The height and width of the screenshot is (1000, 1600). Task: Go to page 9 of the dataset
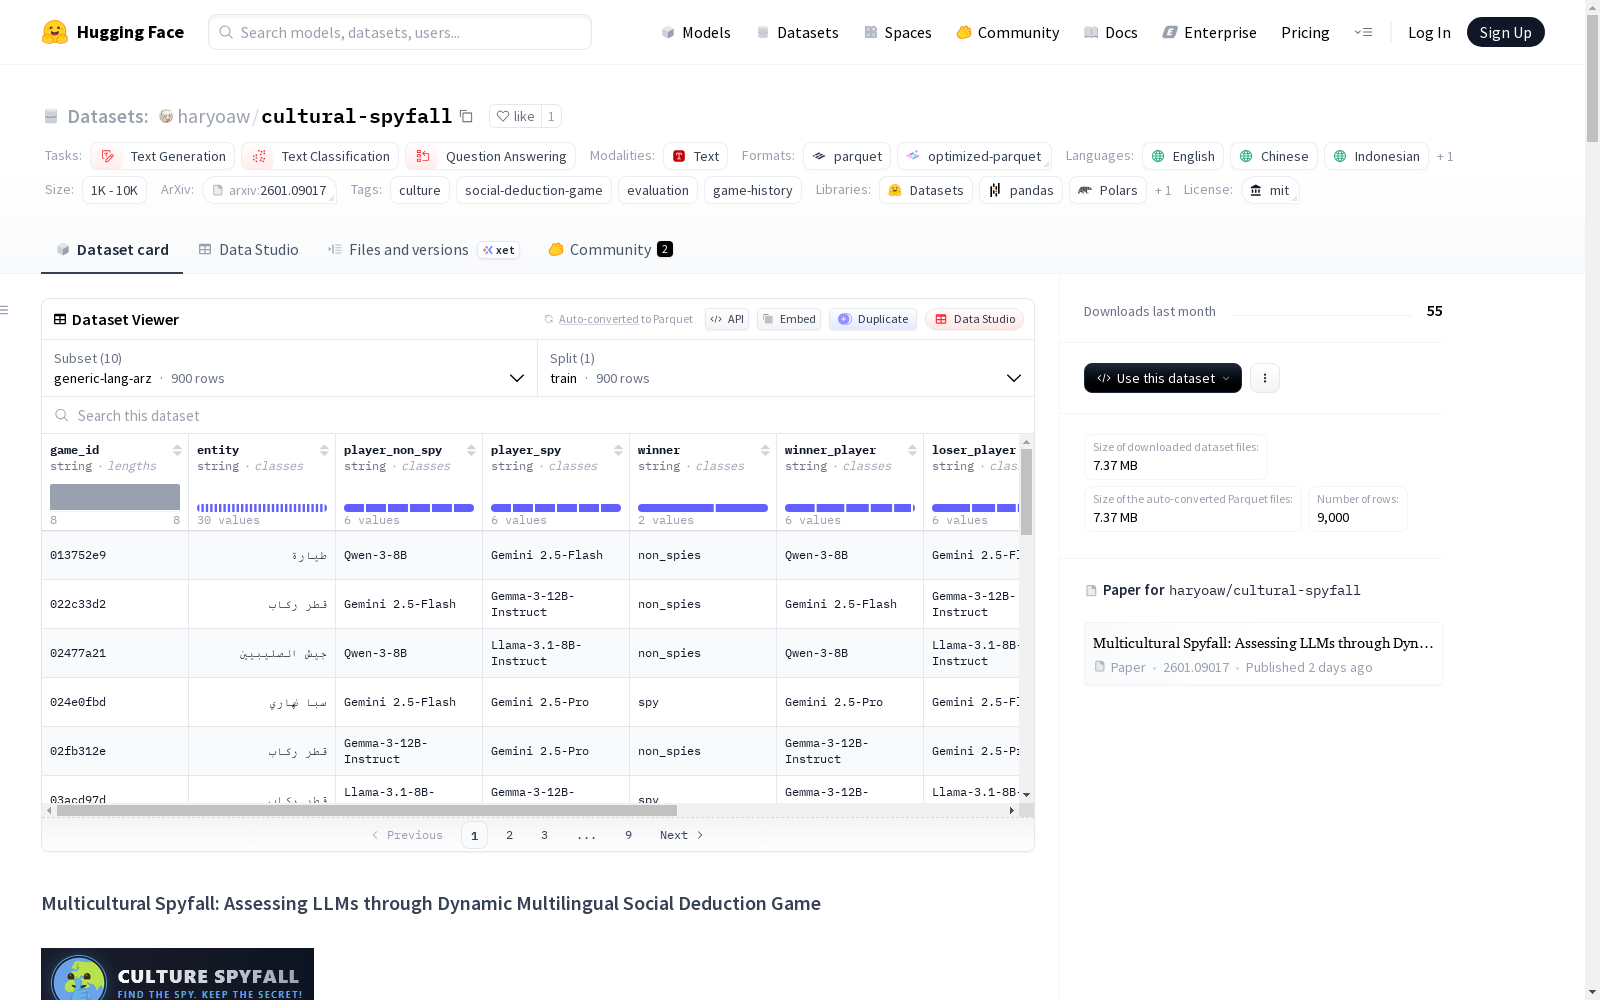click(x=628, y=835)
